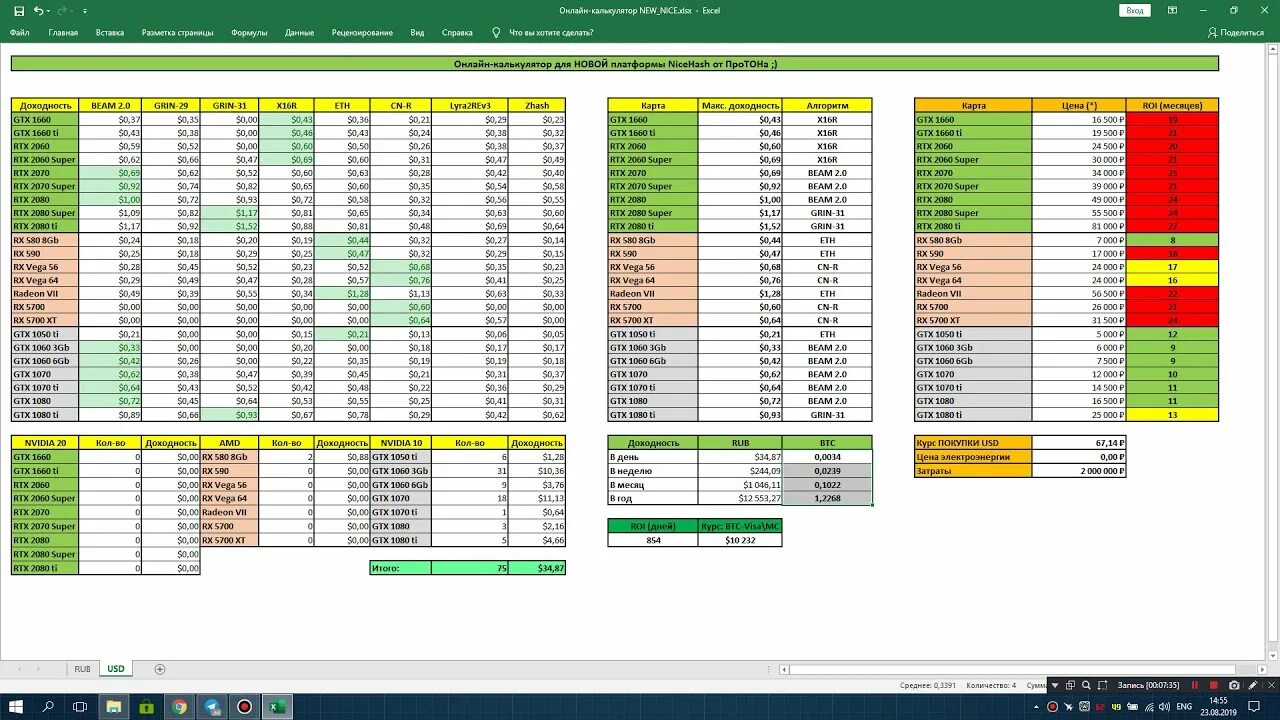Click the recorder pencil draw icon
Screen dimensions: 1280x720
(x=1252, y=685)
